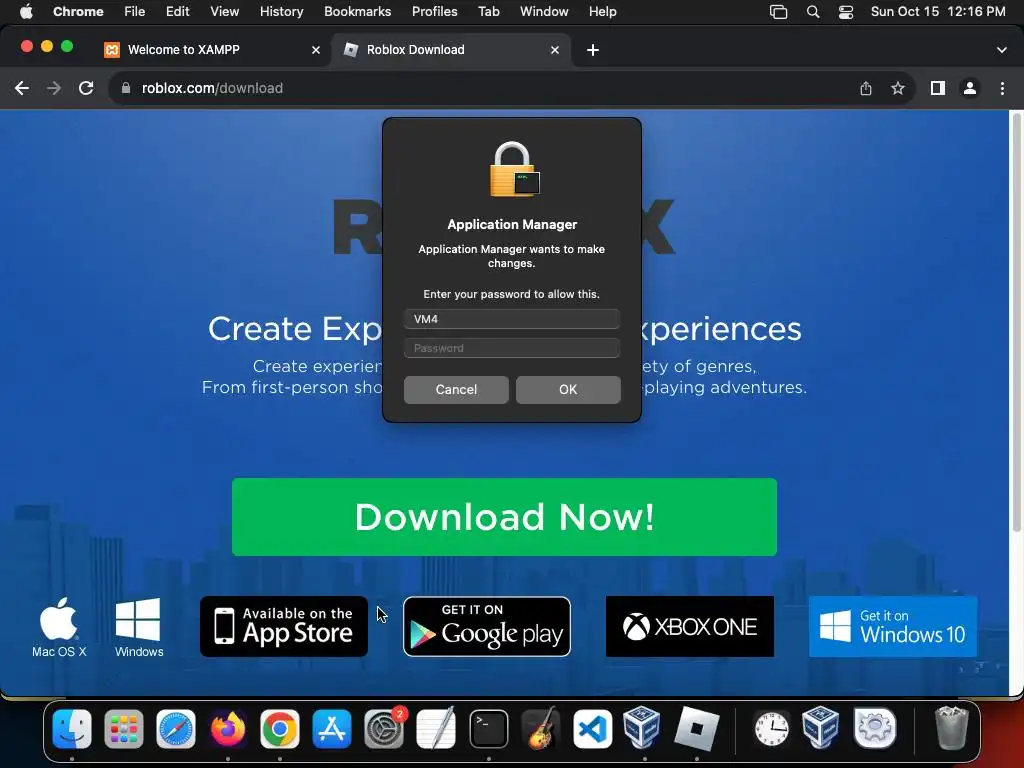The width and height of the screenshot is (1024, 768).
Task: Open Terminal from the Dock
Action: tap(488, 729)
